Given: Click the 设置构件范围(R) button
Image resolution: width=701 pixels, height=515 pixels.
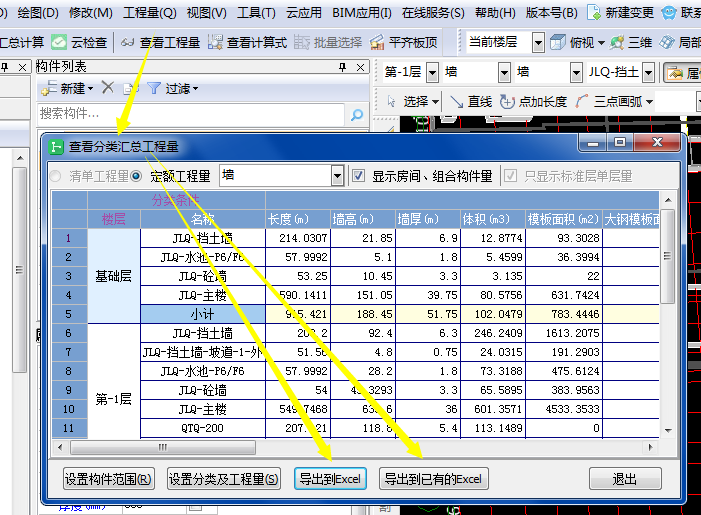Looking at the screenshot, I should point(109,479).
